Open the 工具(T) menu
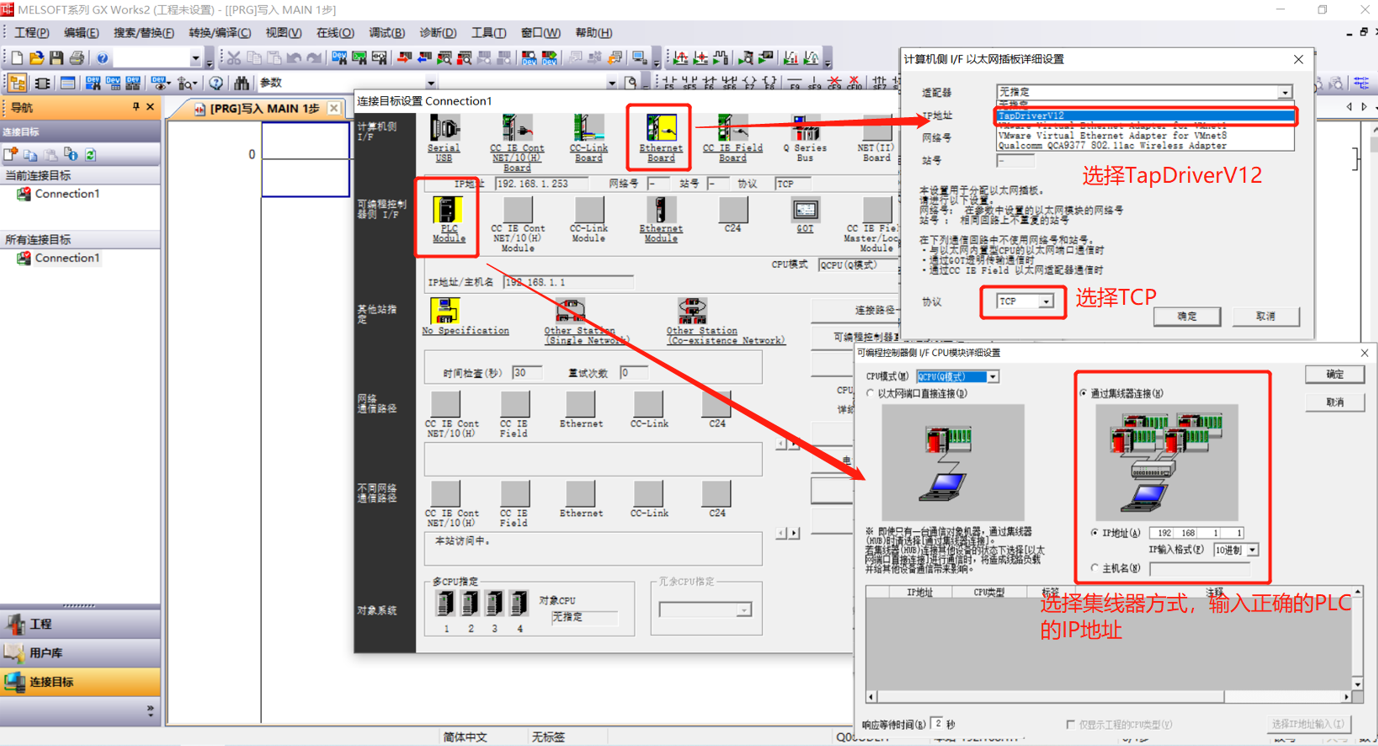The width and height of the screenshot is (1378, 746). [488, 33]
